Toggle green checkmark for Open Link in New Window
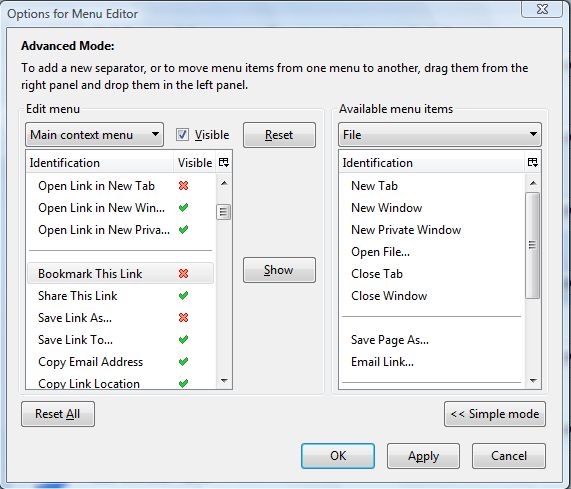The height and width of the screenshot is (489, 571). coord(184,208)
